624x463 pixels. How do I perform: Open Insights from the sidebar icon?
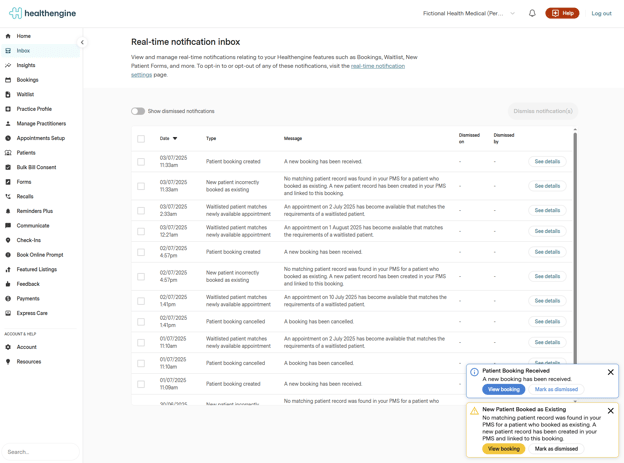8,65
